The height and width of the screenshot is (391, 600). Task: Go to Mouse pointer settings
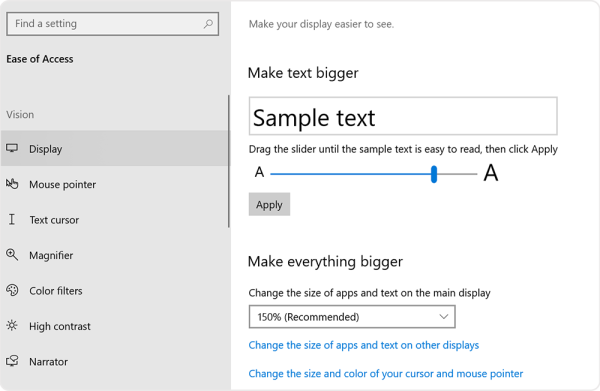pos(115,184)
